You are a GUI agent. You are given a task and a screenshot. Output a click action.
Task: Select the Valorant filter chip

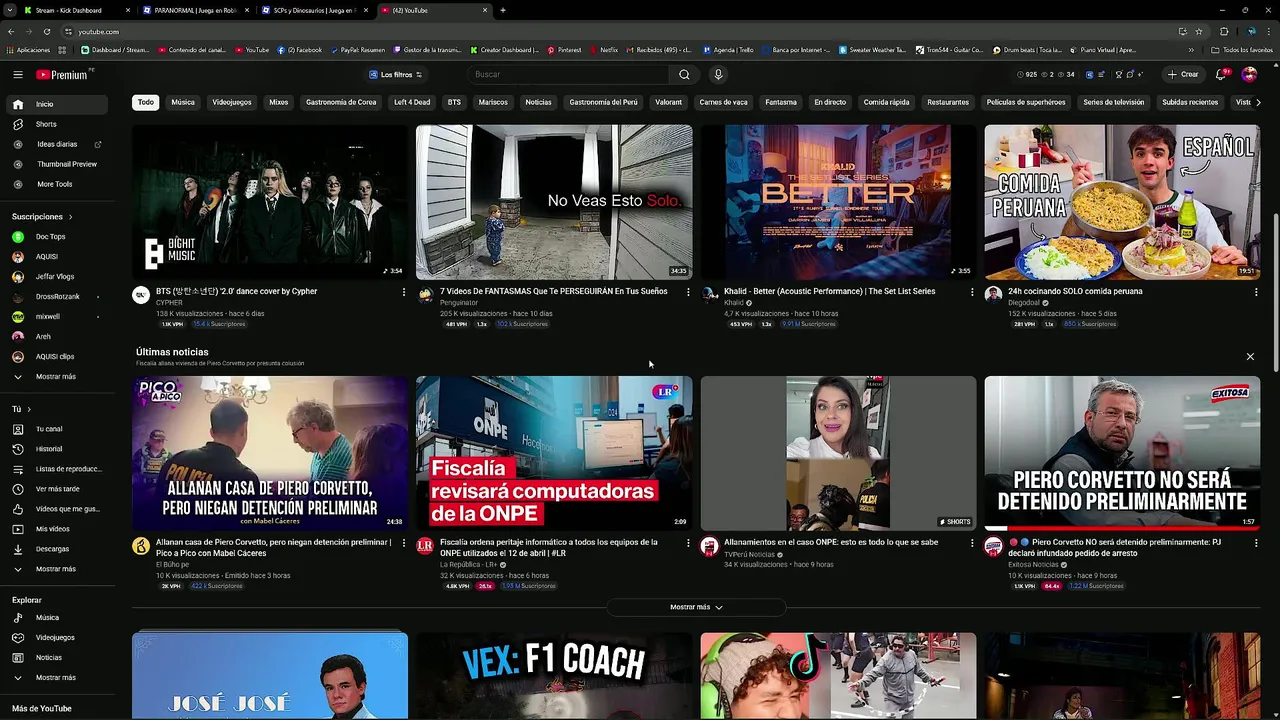point(669,102)
